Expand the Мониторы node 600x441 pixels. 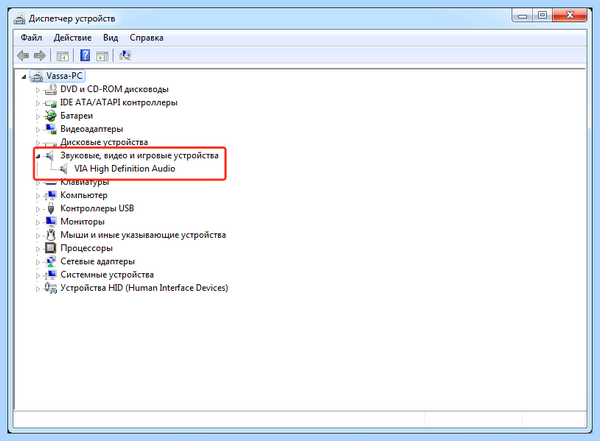(38, 222)
